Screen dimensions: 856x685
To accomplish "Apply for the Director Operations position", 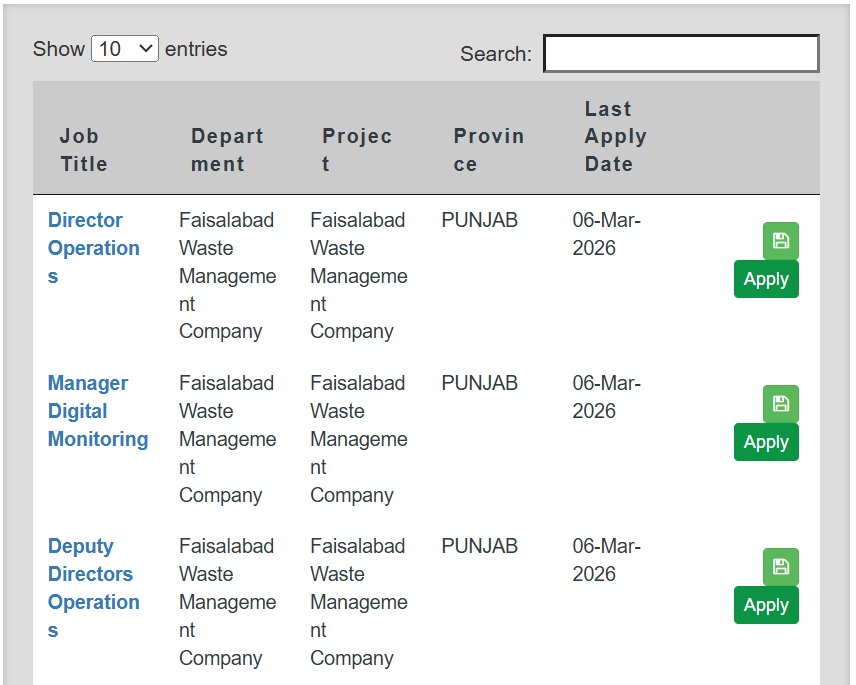I will [x=766, y=279].
